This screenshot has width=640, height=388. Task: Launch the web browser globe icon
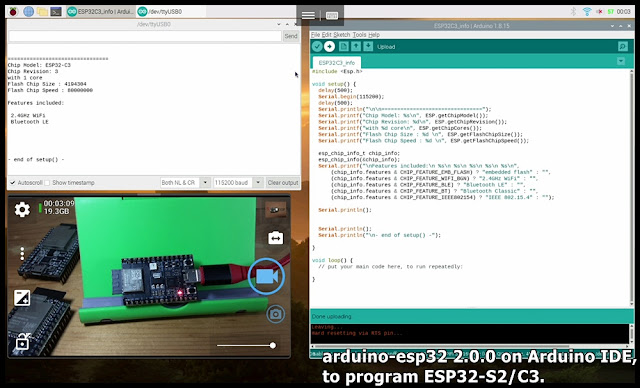point(29,11)
